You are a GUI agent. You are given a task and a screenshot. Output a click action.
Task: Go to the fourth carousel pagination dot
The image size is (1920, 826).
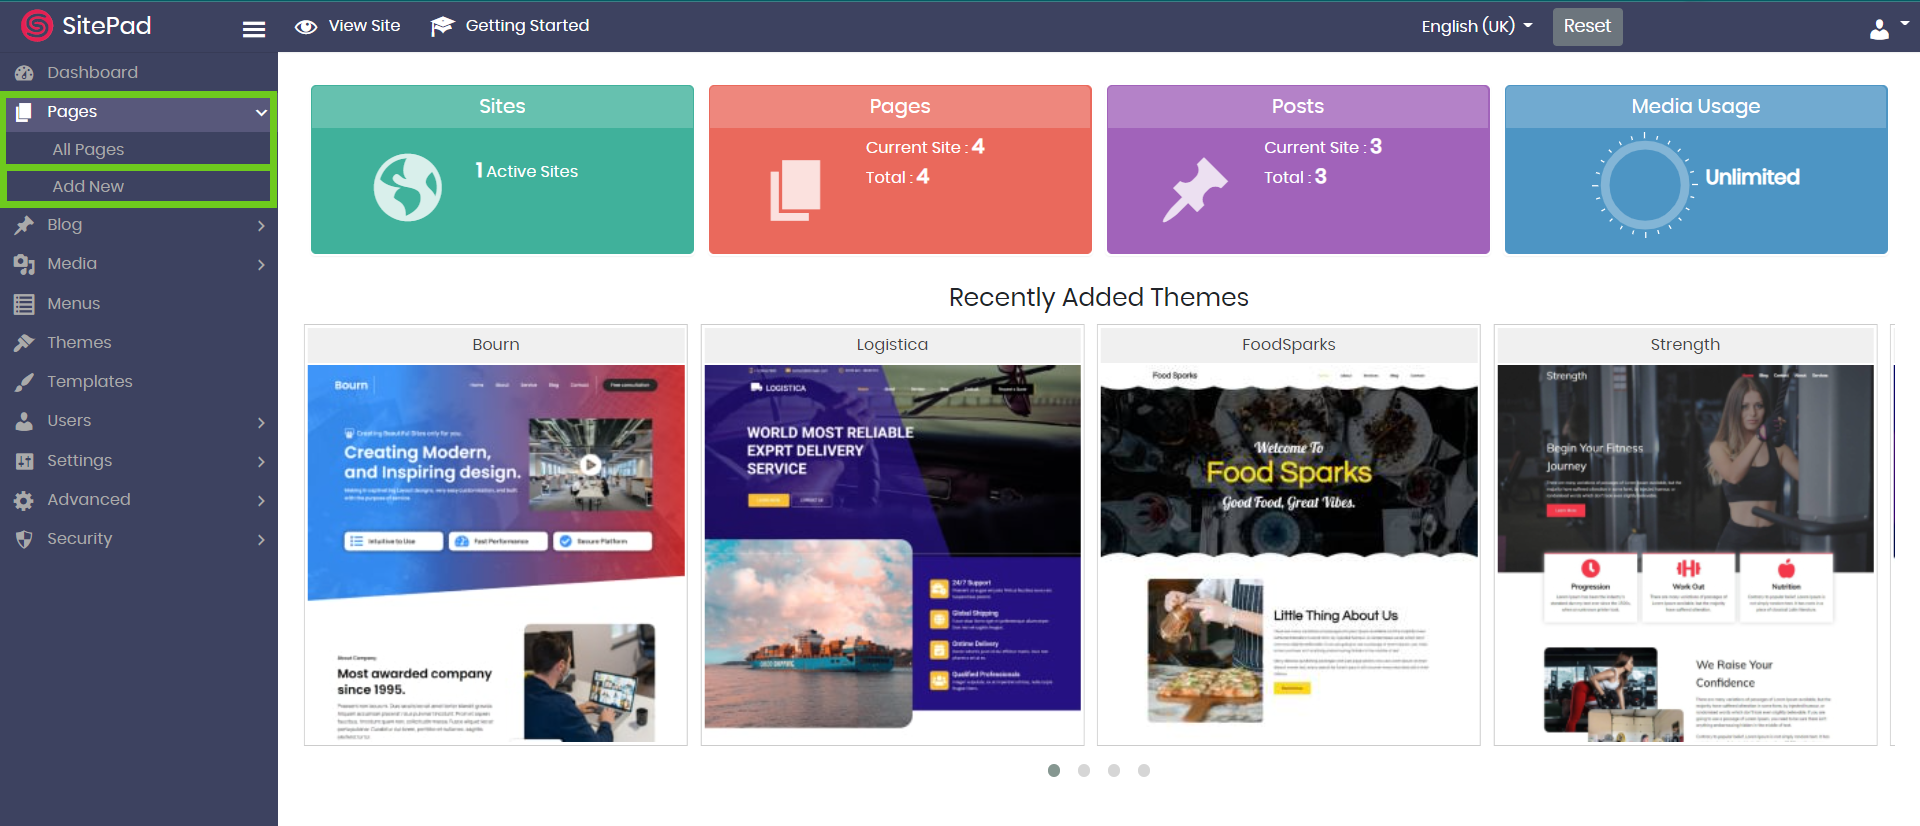[1144, 771]
